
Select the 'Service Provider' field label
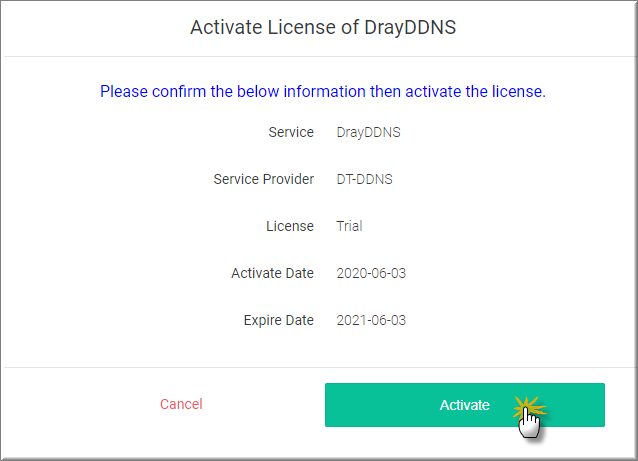[263, 179]
